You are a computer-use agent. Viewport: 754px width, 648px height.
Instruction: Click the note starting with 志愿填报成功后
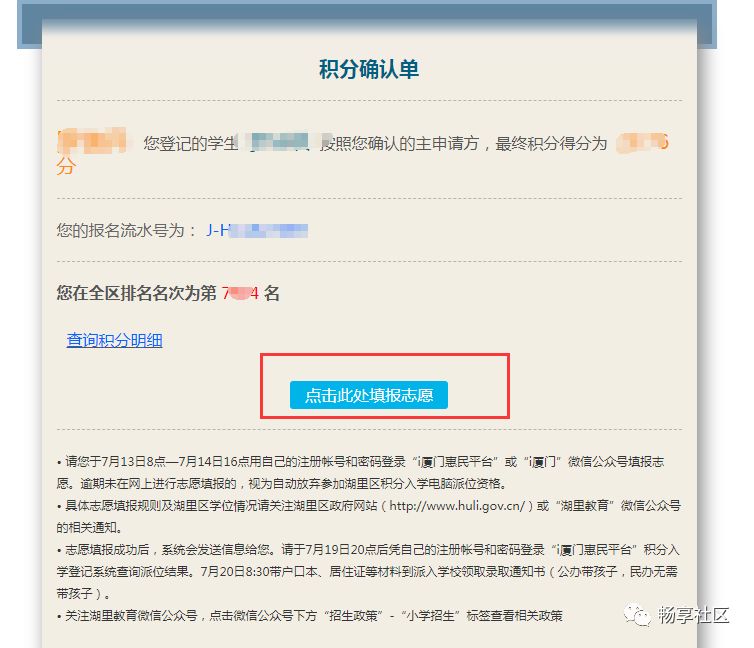(x=368, y=572)
